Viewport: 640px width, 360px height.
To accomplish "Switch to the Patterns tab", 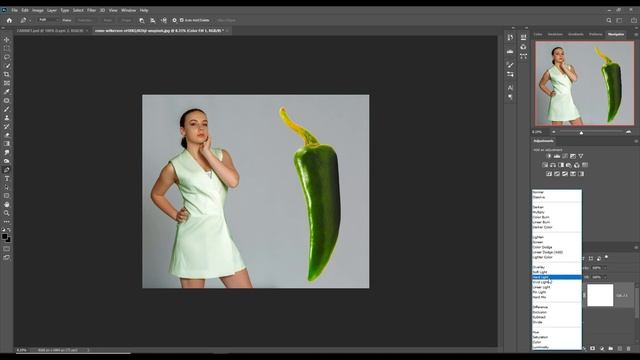I will (x=596, y=34).
